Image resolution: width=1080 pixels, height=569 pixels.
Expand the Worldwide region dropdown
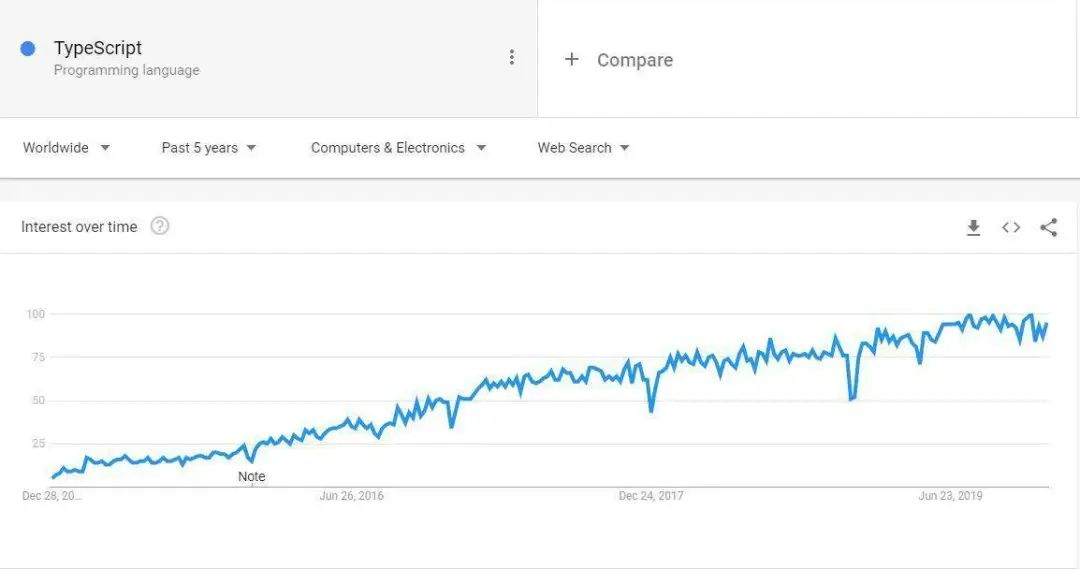coord(66,147)
